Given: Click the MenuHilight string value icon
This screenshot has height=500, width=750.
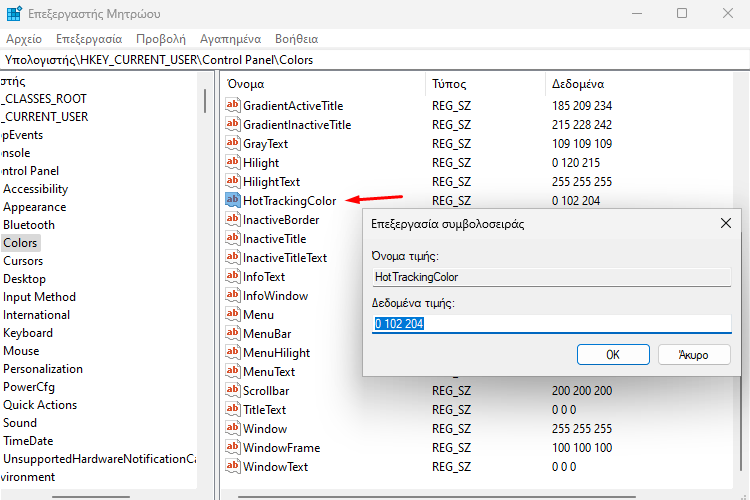Looking at the screenshot, I should pyautogui.click(x=232, y=352).
